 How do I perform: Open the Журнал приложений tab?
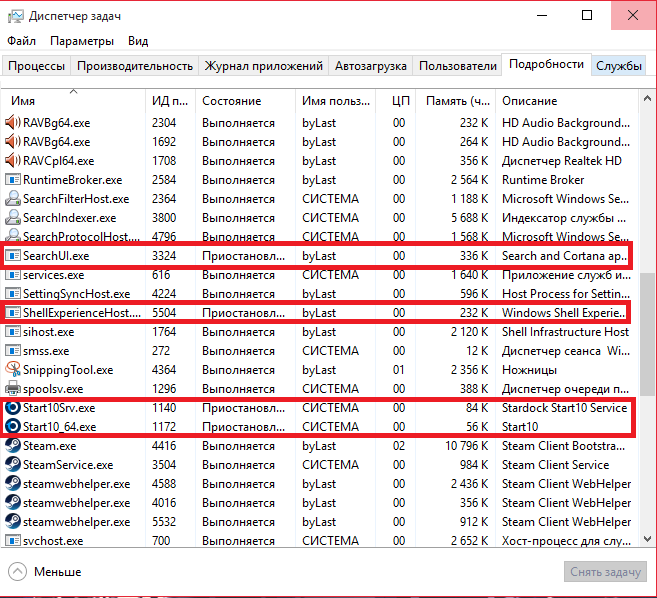(264, 66)
